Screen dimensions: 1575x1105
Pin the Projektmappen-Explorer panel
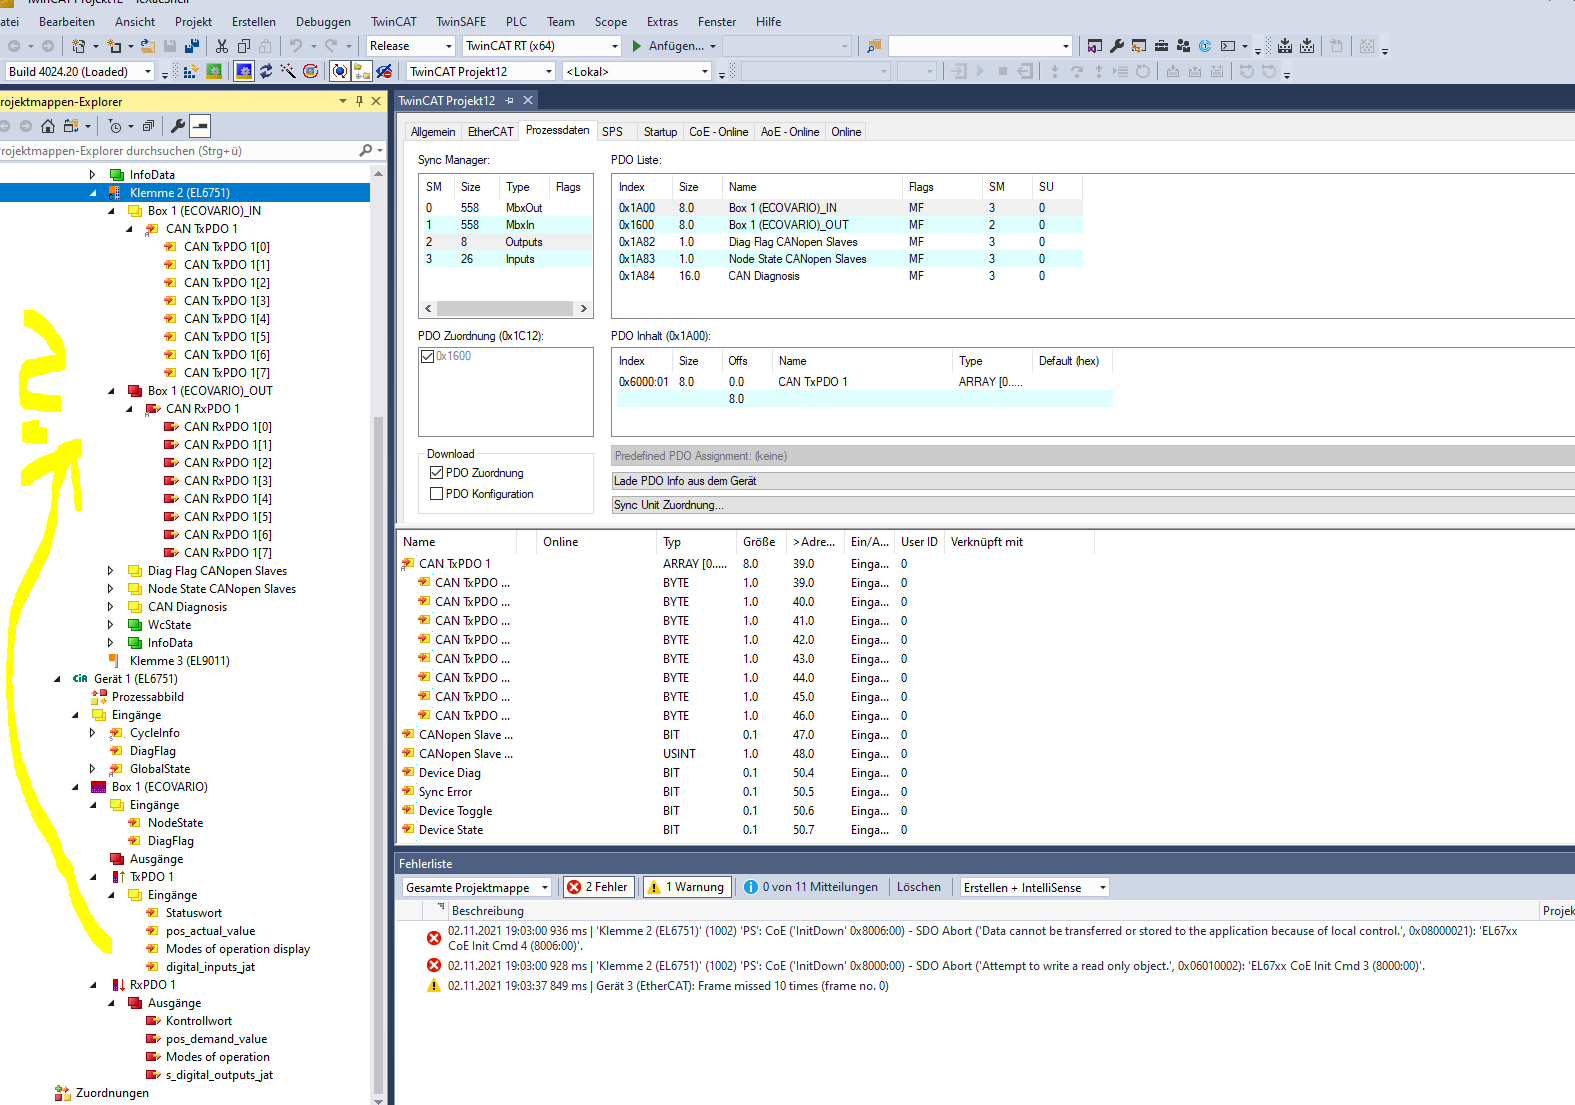click(x=359, y=101)
